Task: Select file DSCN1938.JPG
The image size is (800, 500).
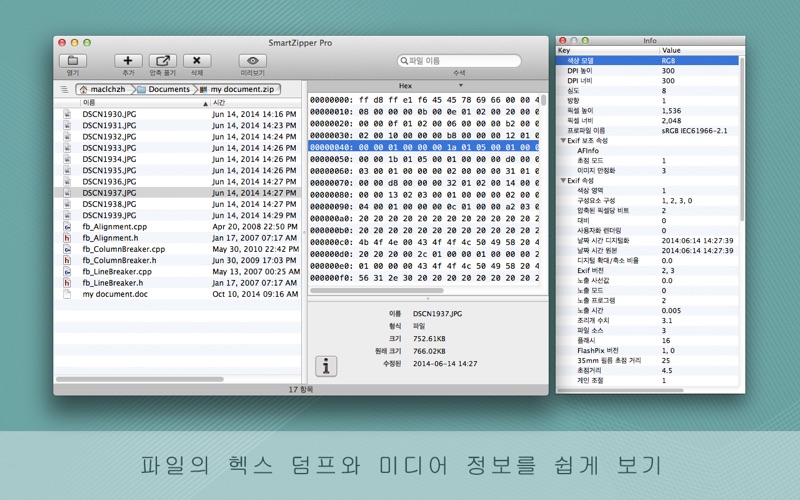Action: (109, 204)
